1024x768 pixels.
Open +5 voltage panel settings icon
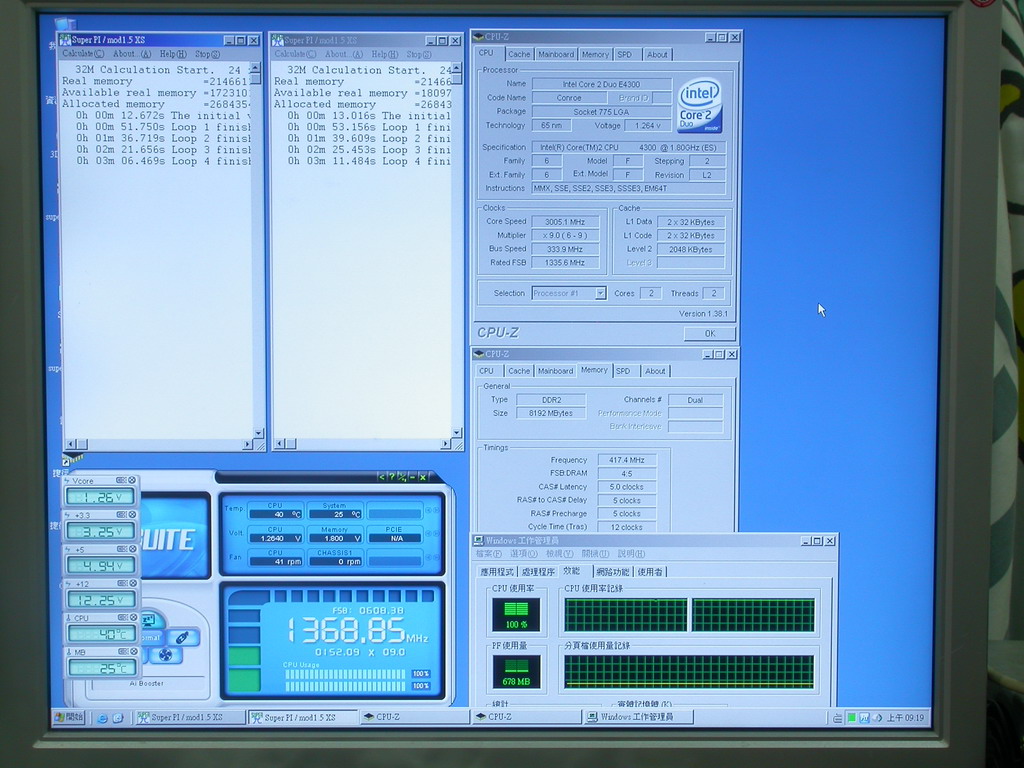point(121,549)
